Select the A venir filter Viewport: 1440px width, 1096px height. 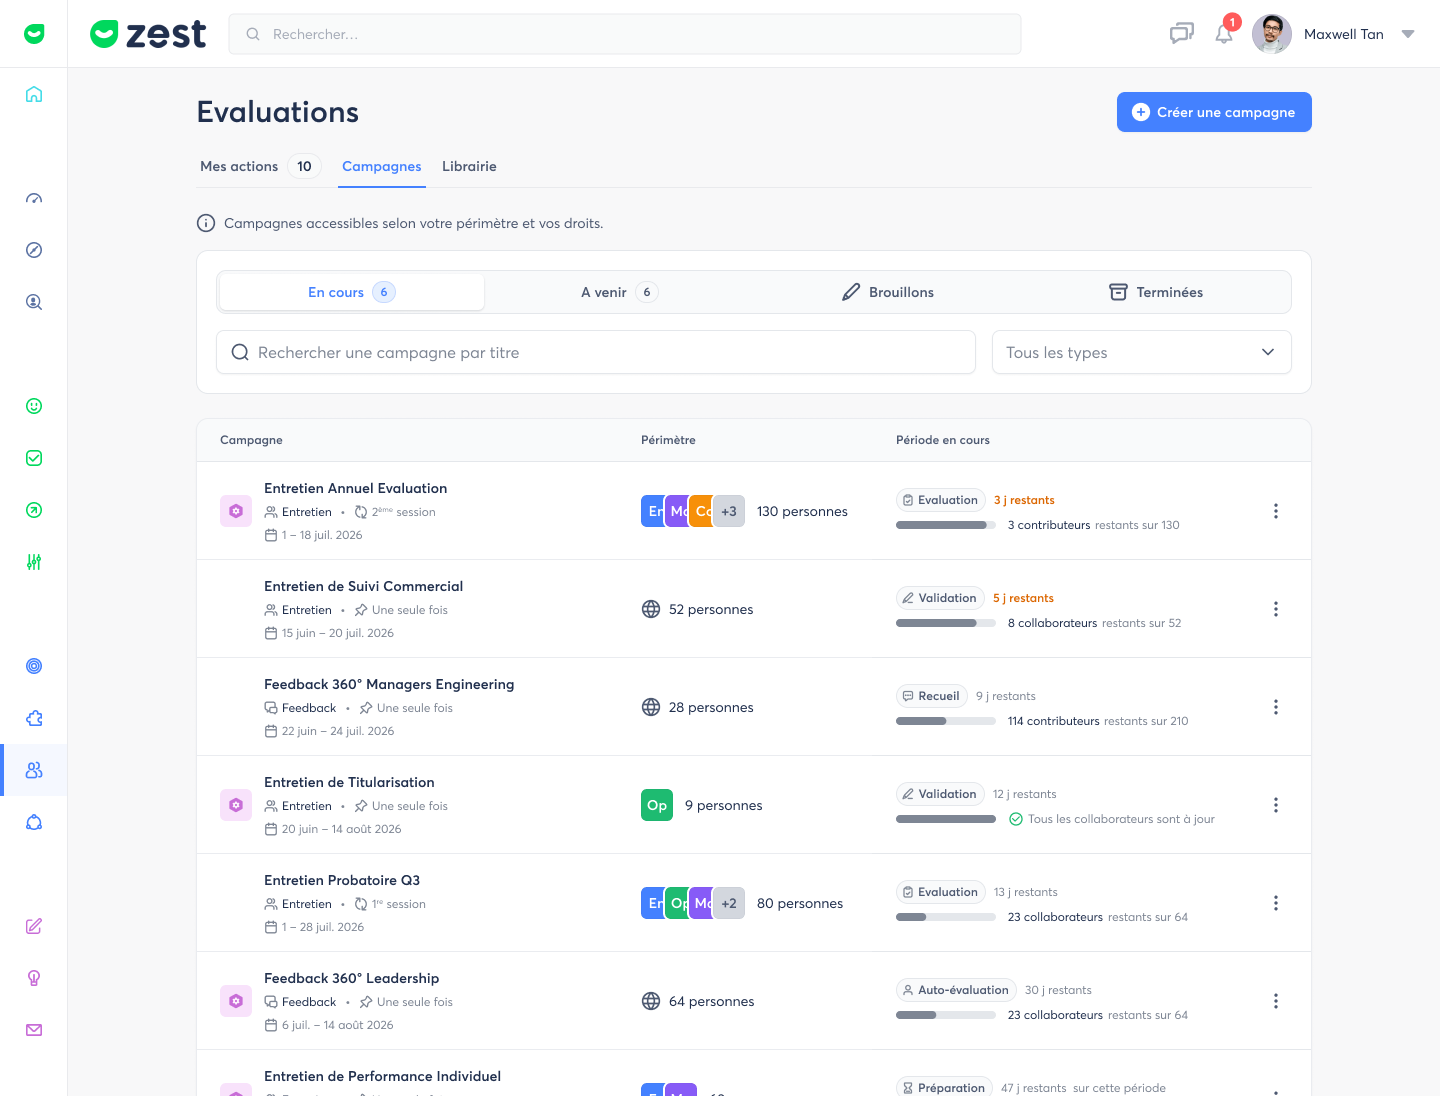click(x=619, y=292)
